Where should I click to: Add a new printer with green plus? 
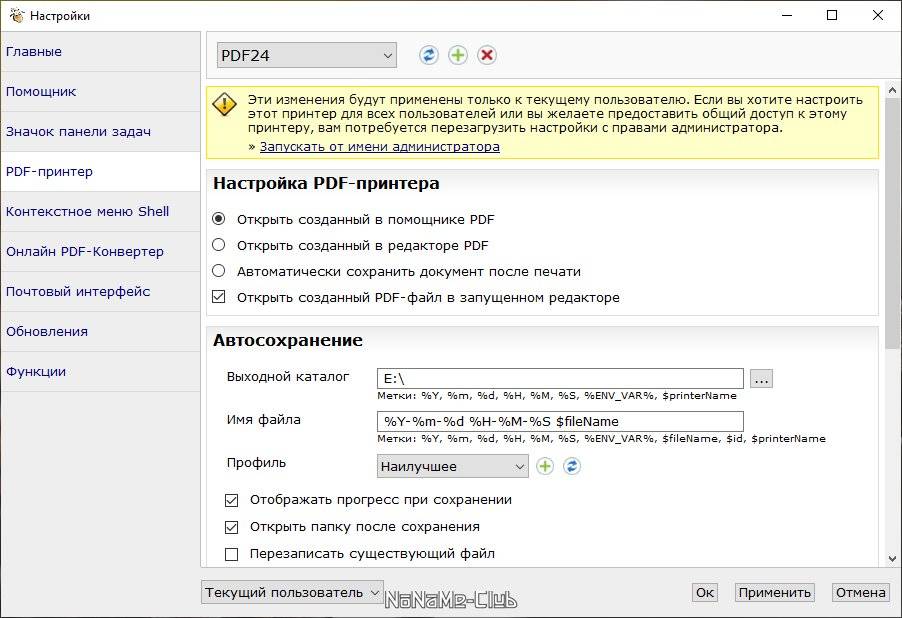[458, 55]
